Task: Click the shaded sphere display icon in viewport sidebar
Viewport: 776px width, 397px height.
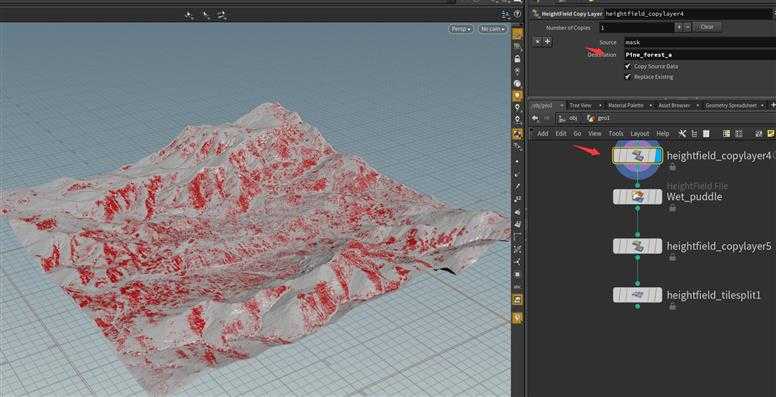Action: click(x=518, y=83)
